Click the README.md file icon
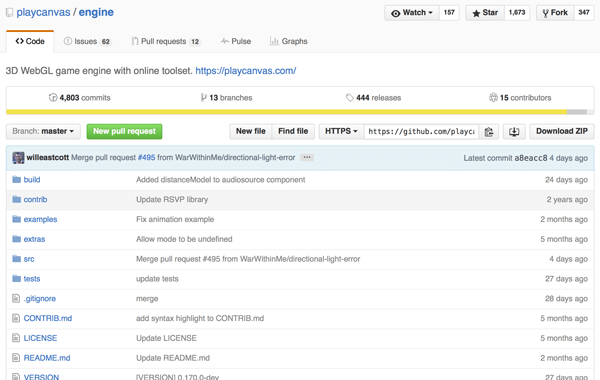 16,358
